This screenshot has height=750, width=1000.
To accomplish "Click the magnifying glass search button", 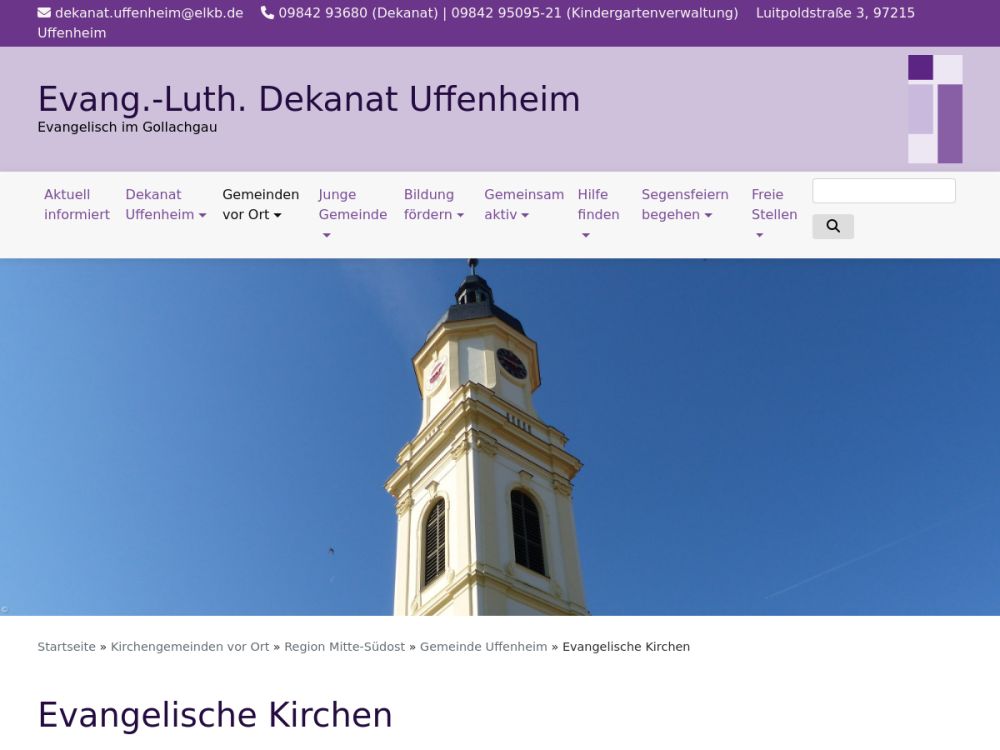I will (x=832, y=226).
